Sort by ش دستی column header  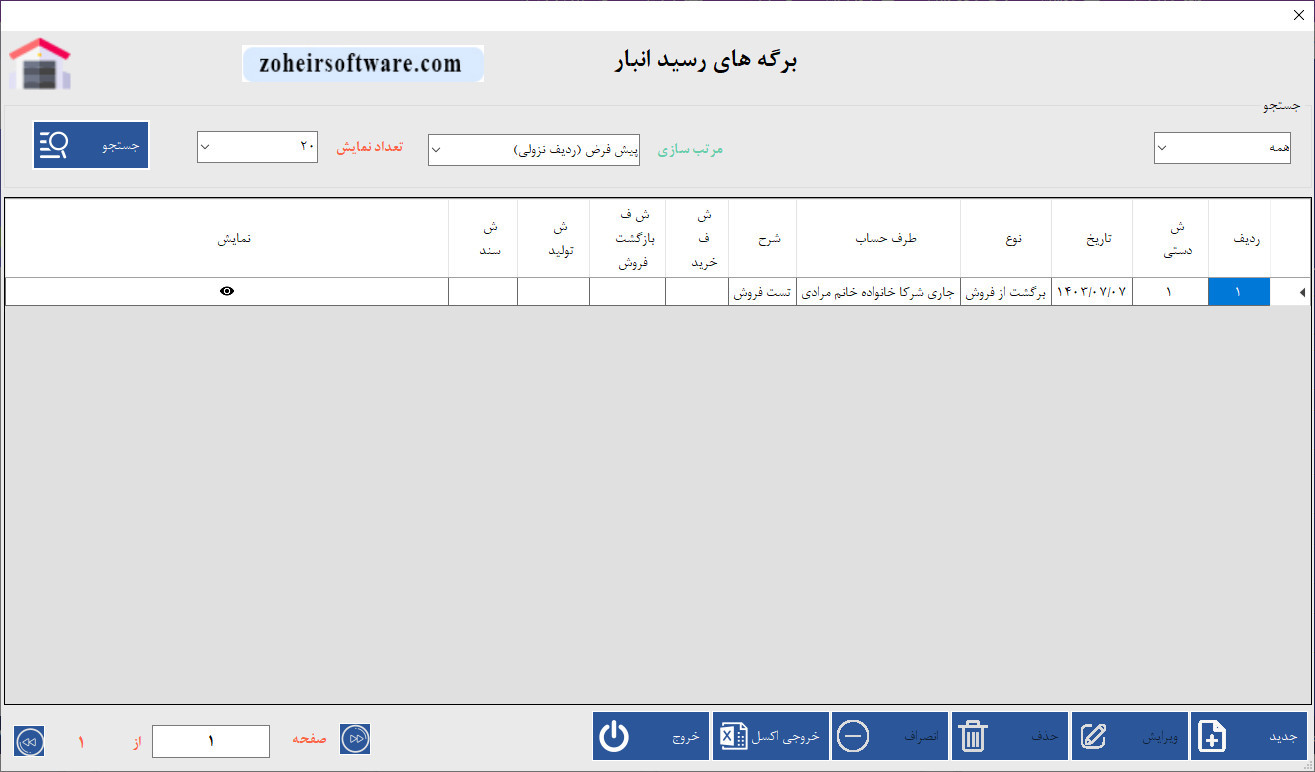[1171, 238]
